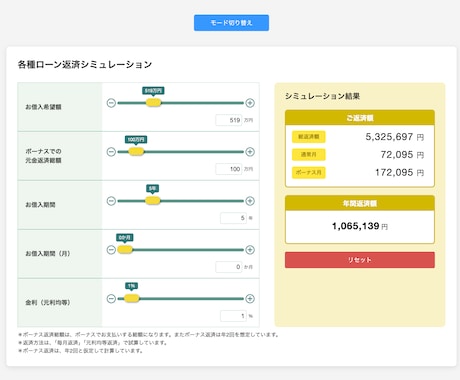Raise interest rate with plus icon
This screenshot has width=460, height=380.
coord(250,299)
